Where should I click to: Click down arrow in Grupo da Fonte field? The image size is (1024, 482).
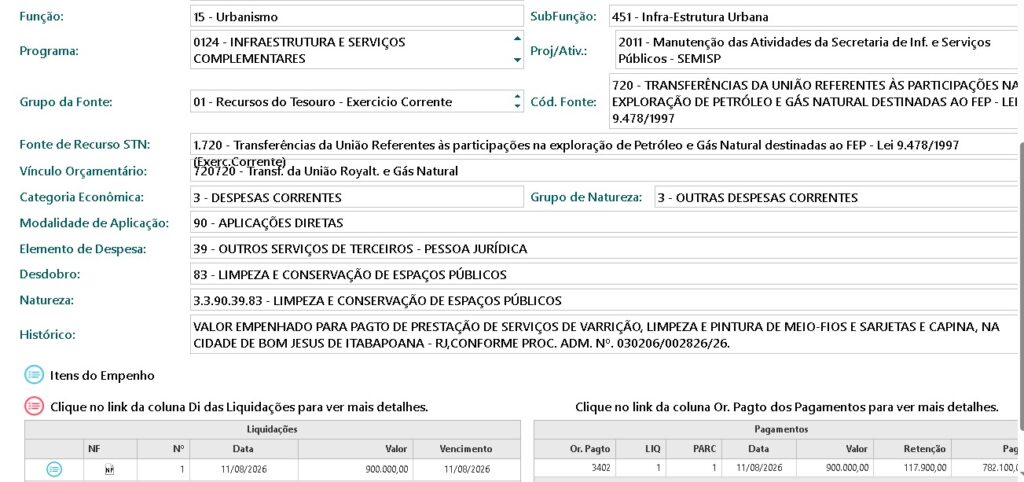[517, 106]
